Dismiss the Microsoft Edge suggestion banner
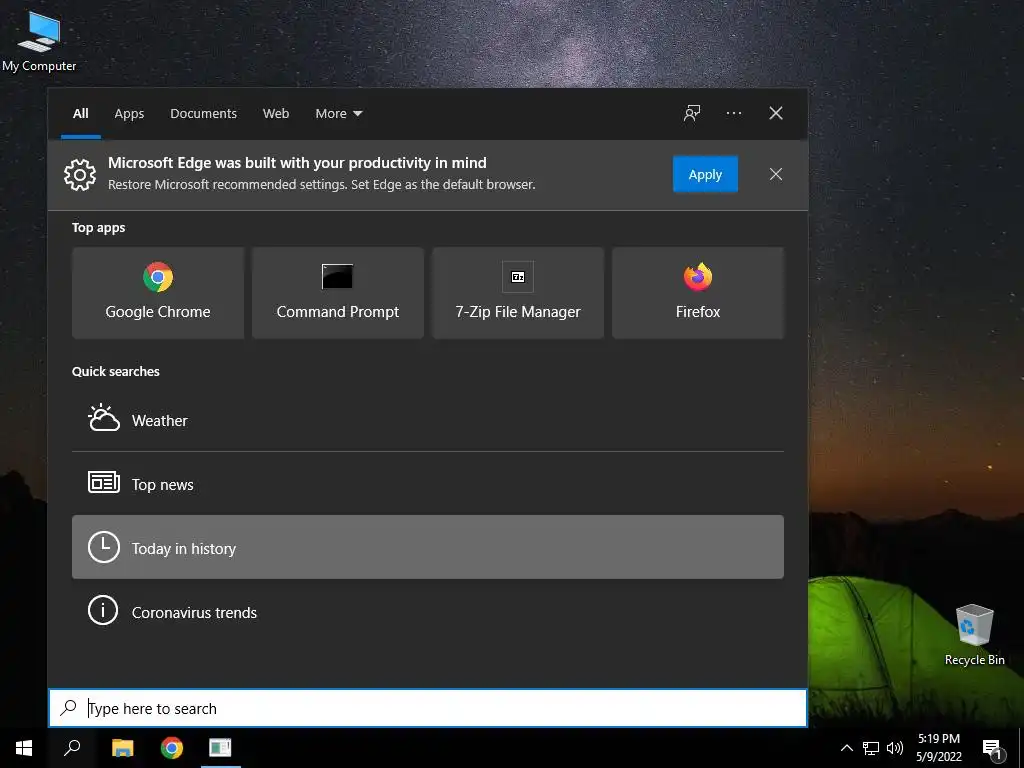 click(776, 174)
